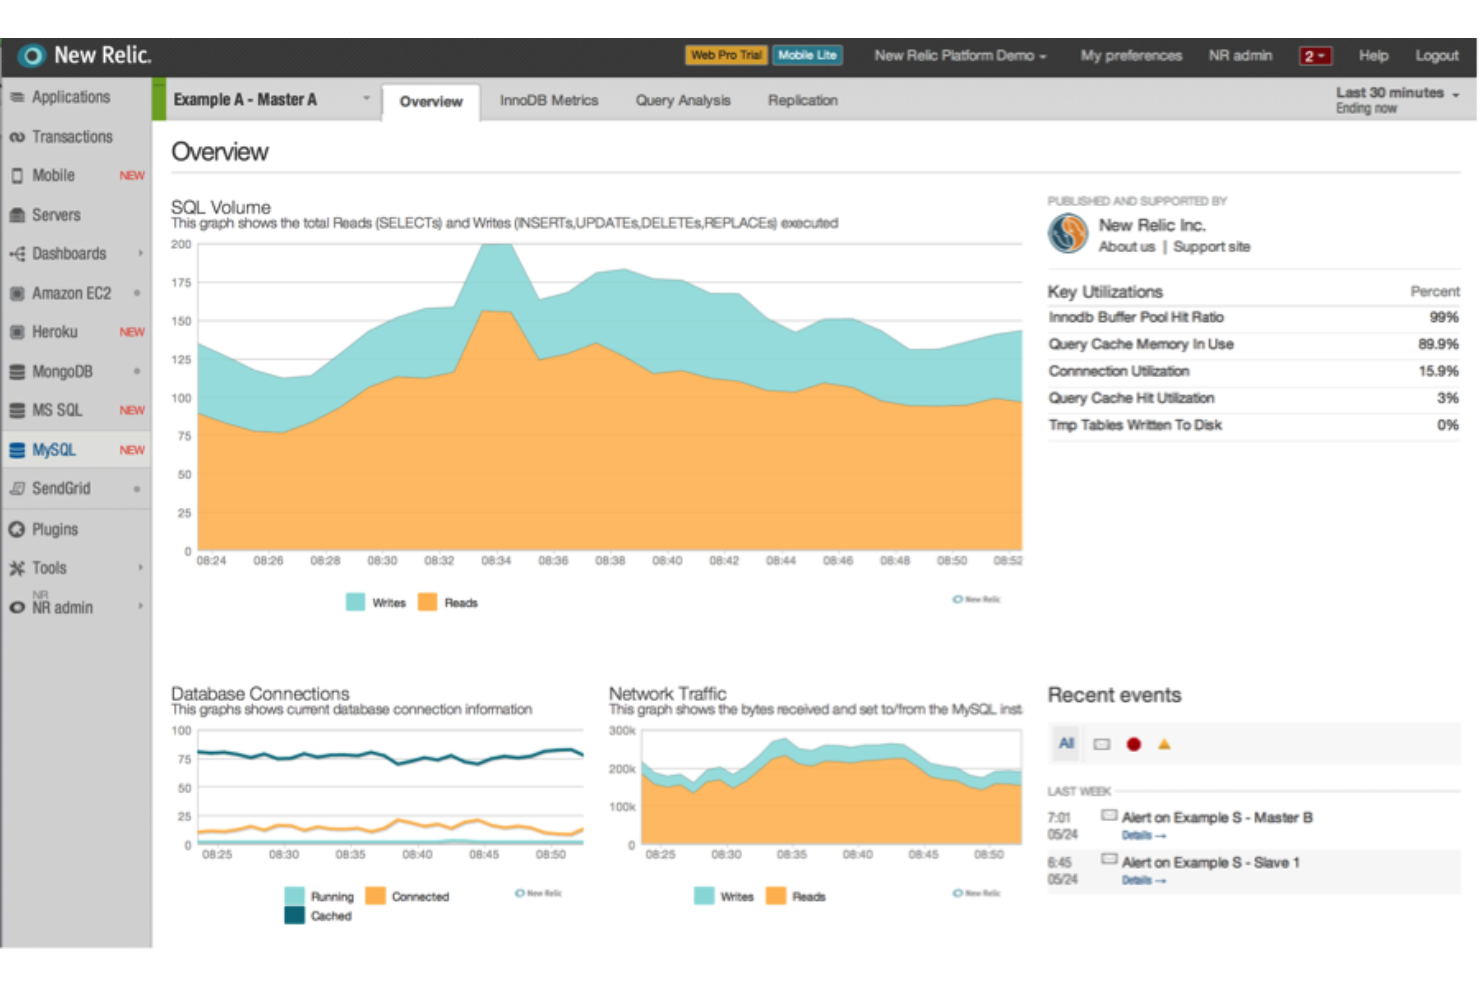
Task: Select the MySQL database icon
Action: (x=17, y=450)
